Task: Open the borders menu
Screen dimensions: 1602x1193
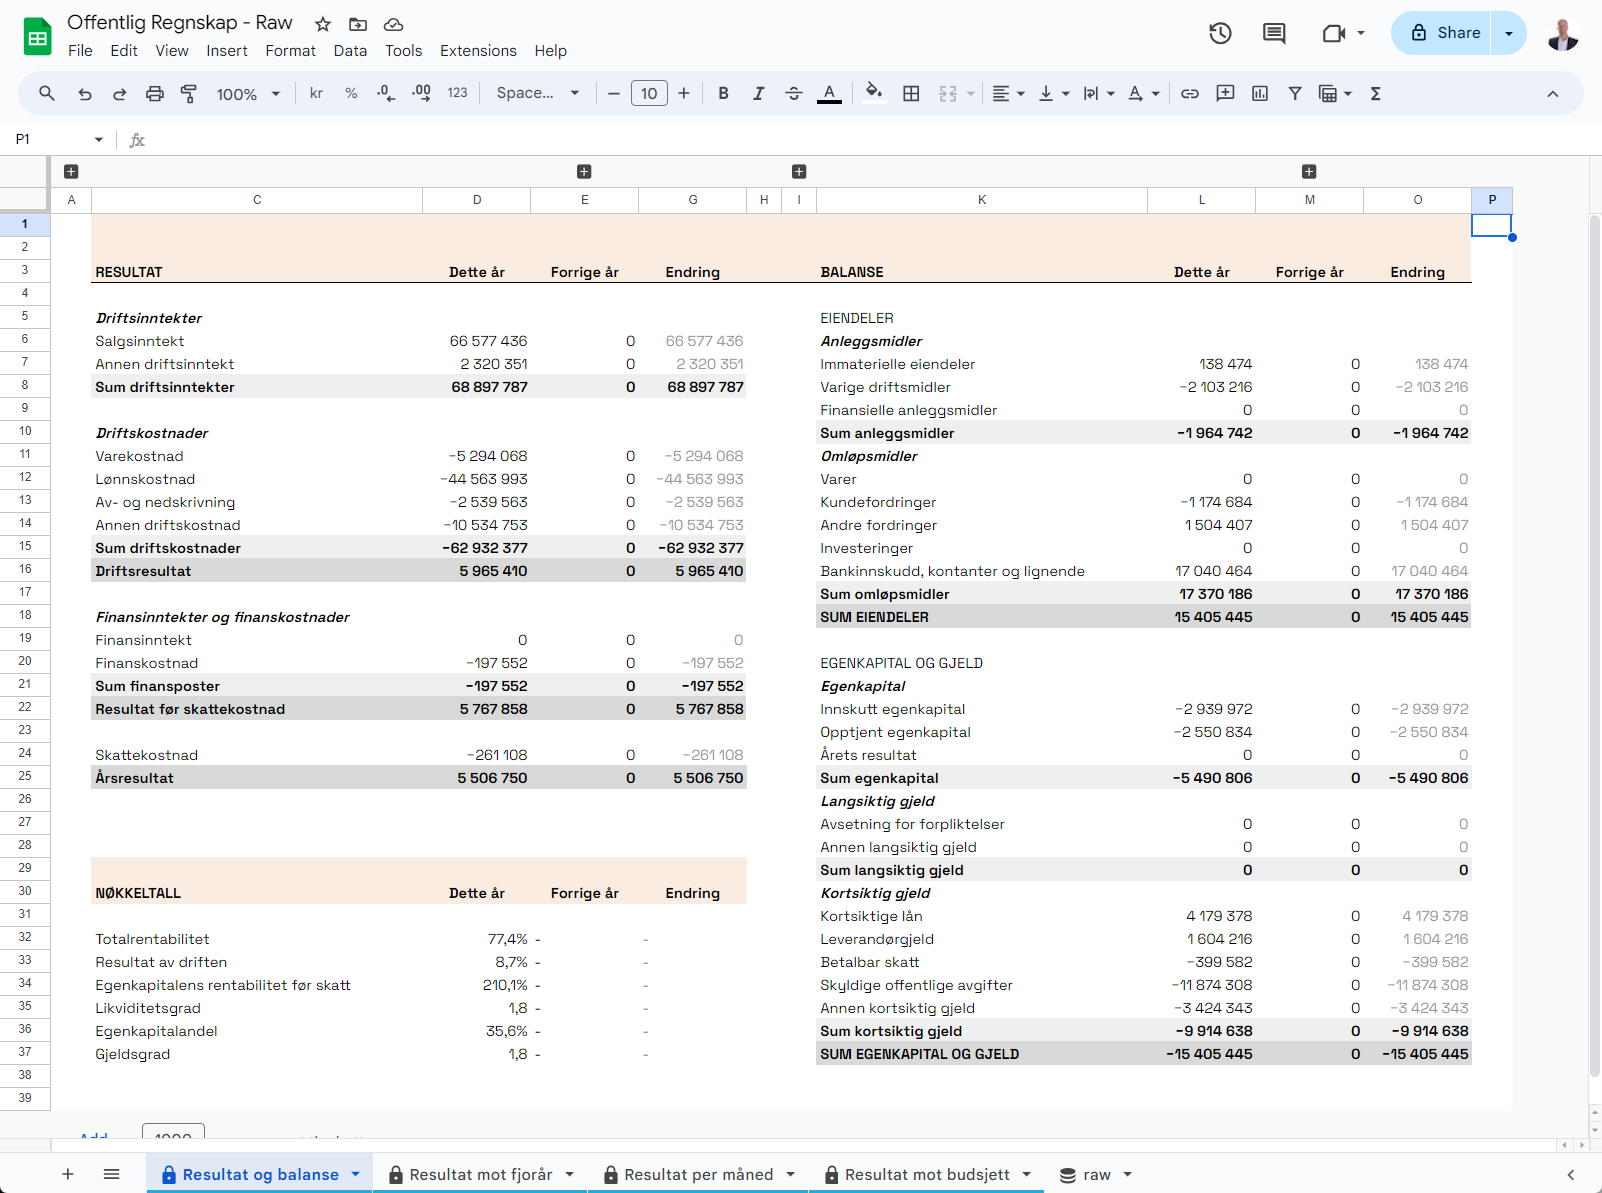Action: tap(911, 93)
